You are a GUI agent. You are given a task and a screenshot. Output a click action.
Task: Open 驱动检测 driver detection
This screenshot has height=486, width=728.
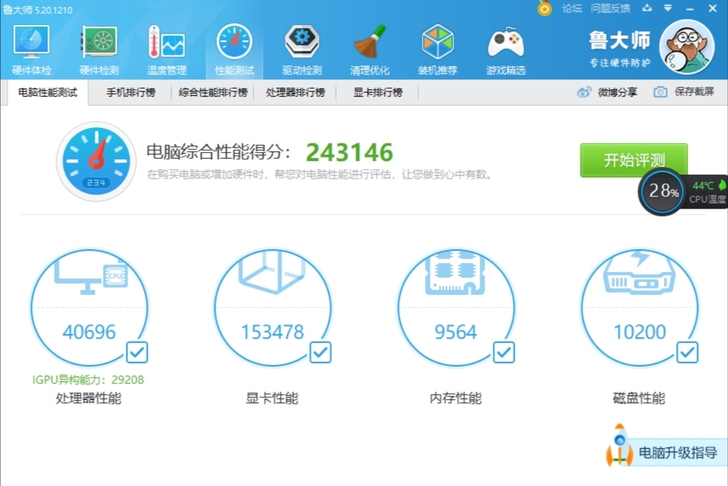(302, 50)
